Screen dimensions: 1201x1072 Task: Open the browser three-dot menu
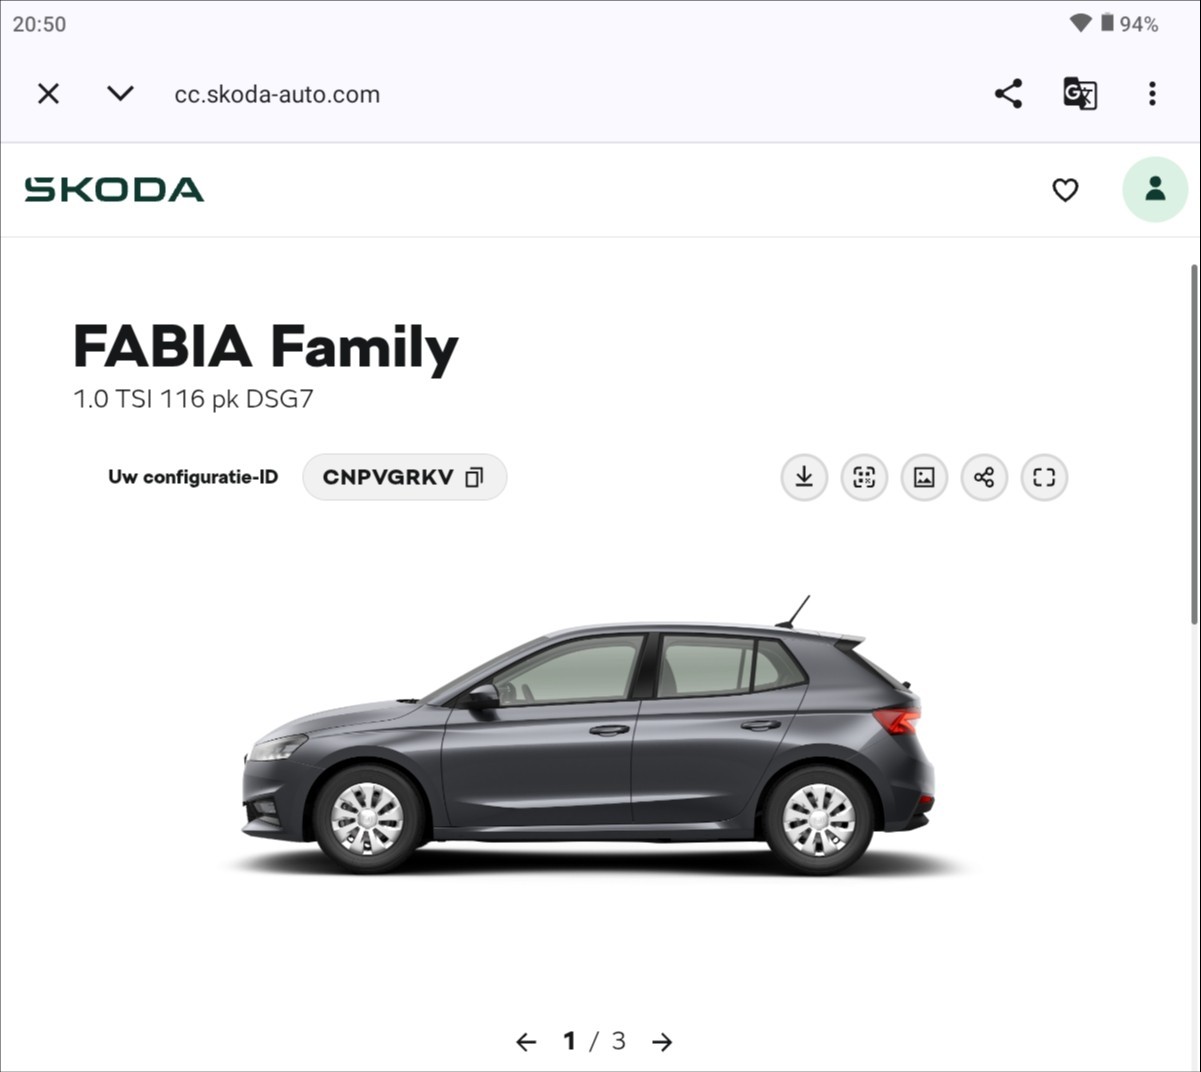[x=1152, y=93]
